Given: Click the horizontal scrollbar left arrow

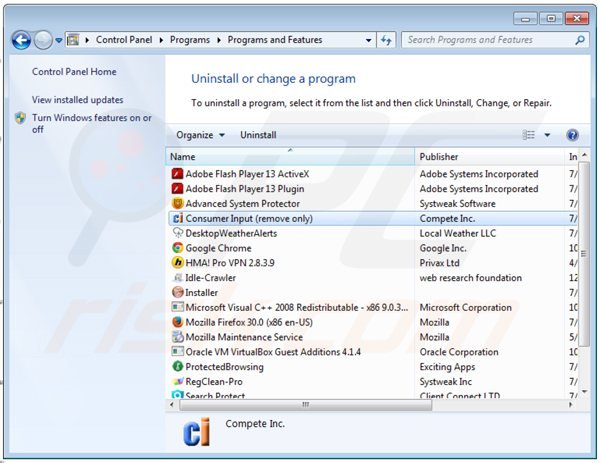Looking at the screenshot, I should tap(172, 404).
